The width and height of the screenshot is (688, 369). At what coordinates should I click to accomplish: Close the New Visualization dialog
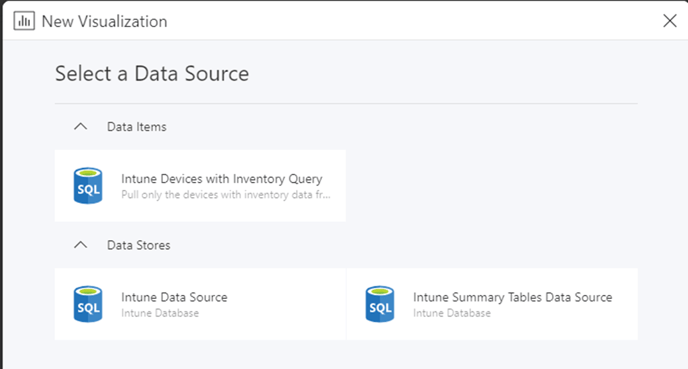[x=670, y=21]
